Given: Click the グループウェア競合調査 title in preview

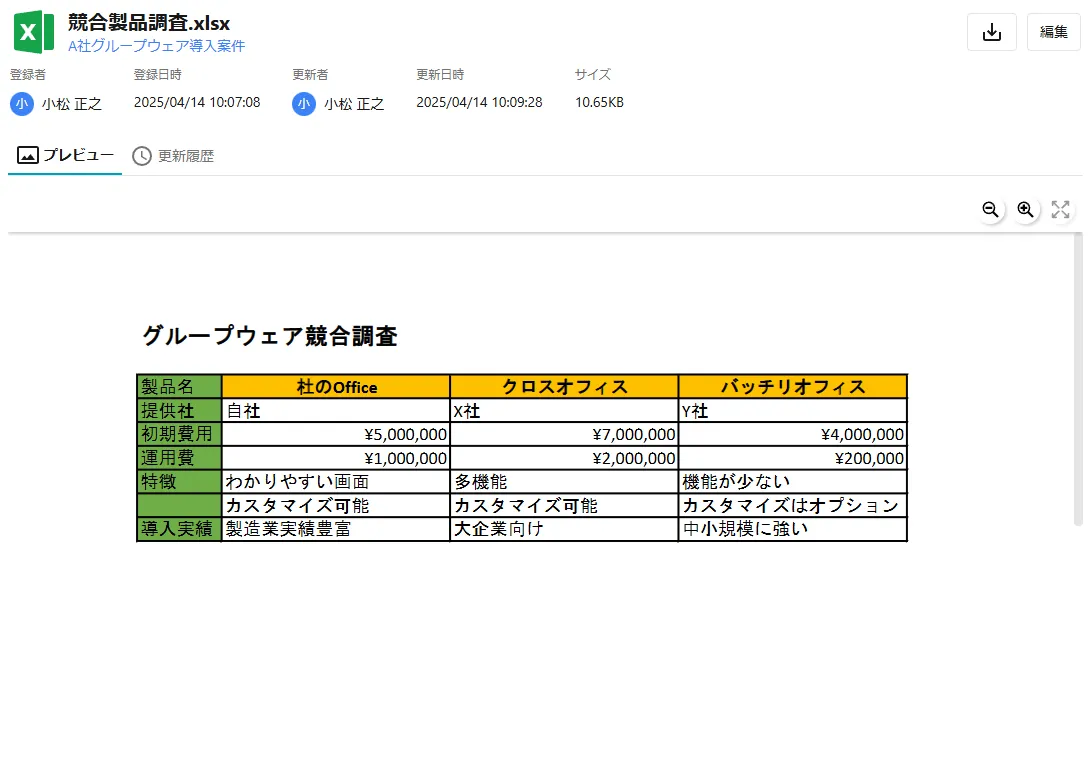Looking at the screenshot, I should pyautogui.click(x=271, y=337).
